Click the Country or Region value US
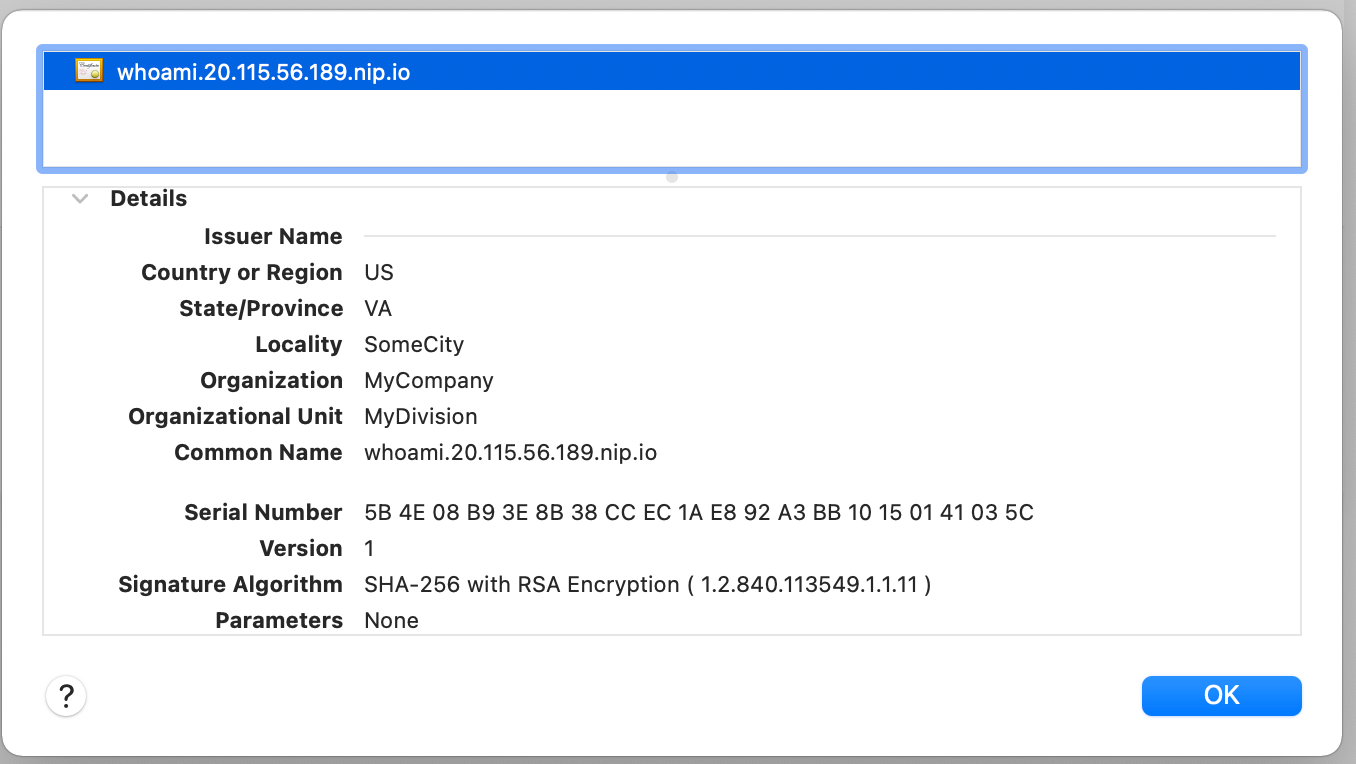Image resolution: width=1356 pixels, height=764 pixels. 379,273
